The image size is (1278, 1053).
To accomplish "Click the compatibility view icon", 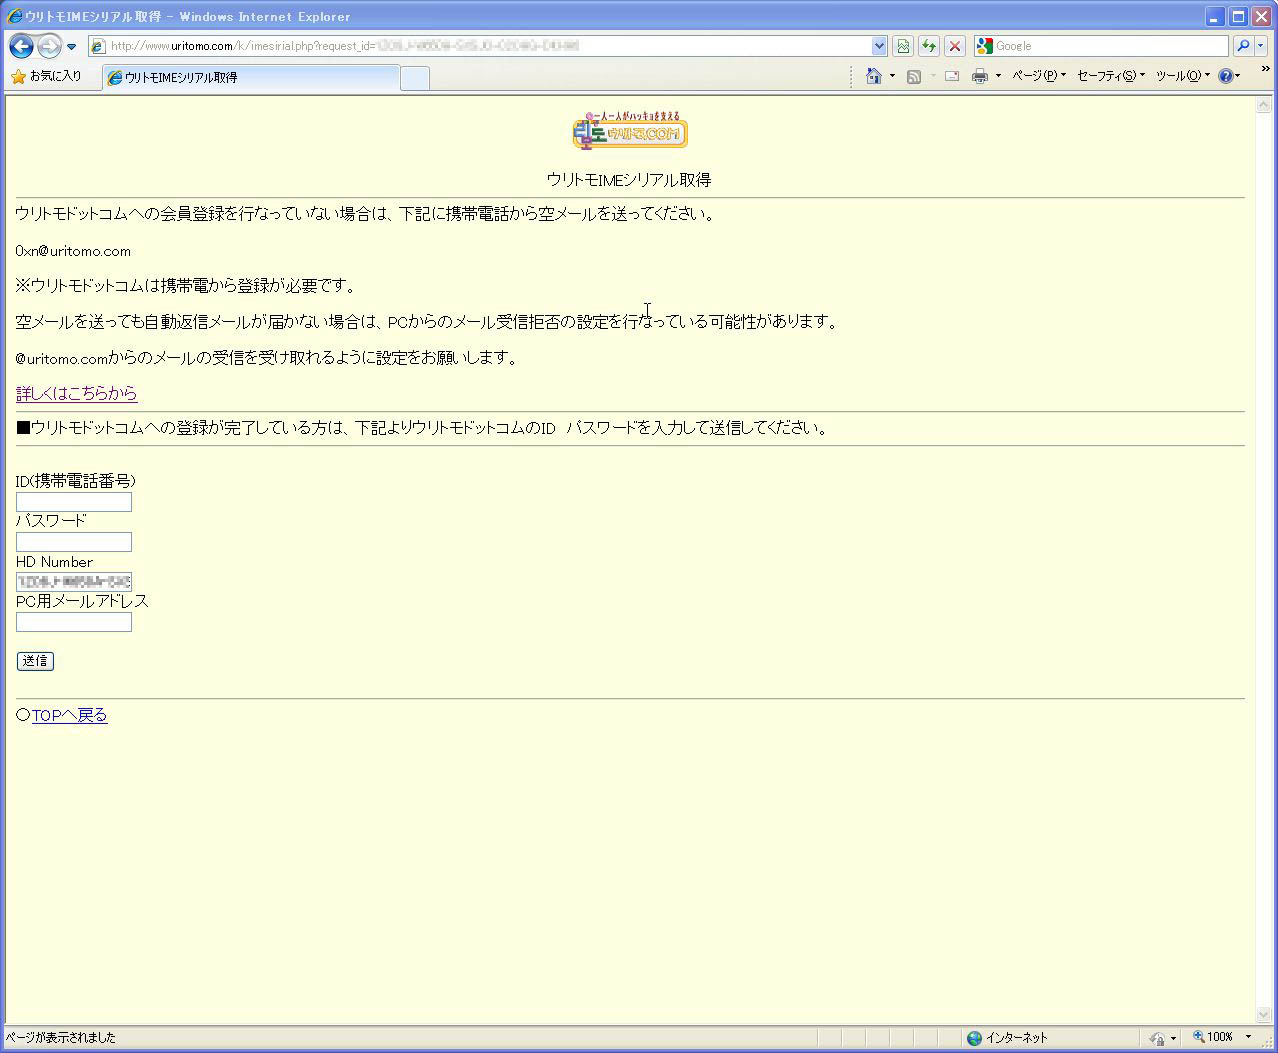I will pyautogui.click(x=903, y=46).
